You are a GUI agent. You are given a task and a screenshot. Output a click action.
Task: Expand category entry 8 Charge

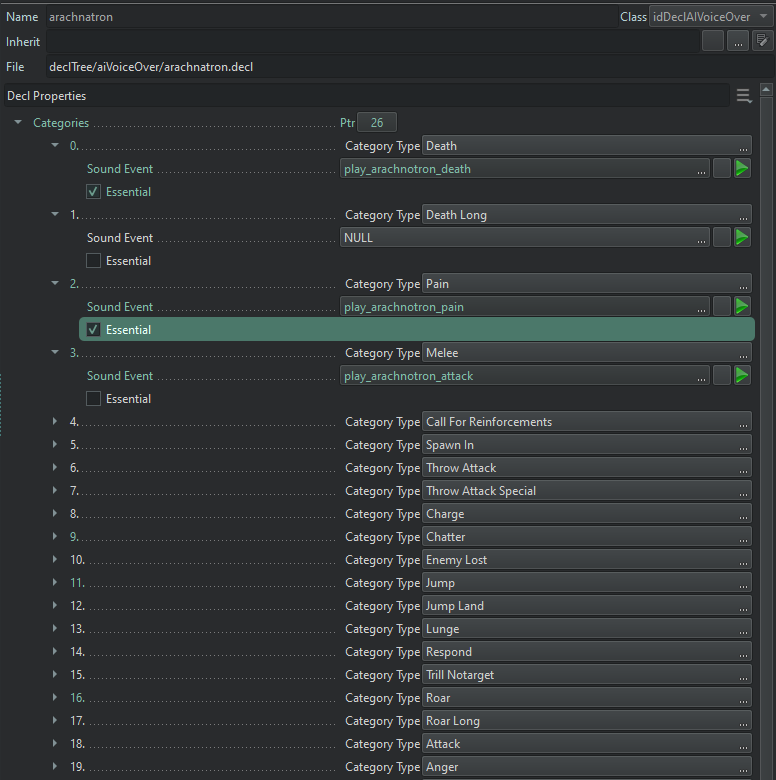[55, 513]
